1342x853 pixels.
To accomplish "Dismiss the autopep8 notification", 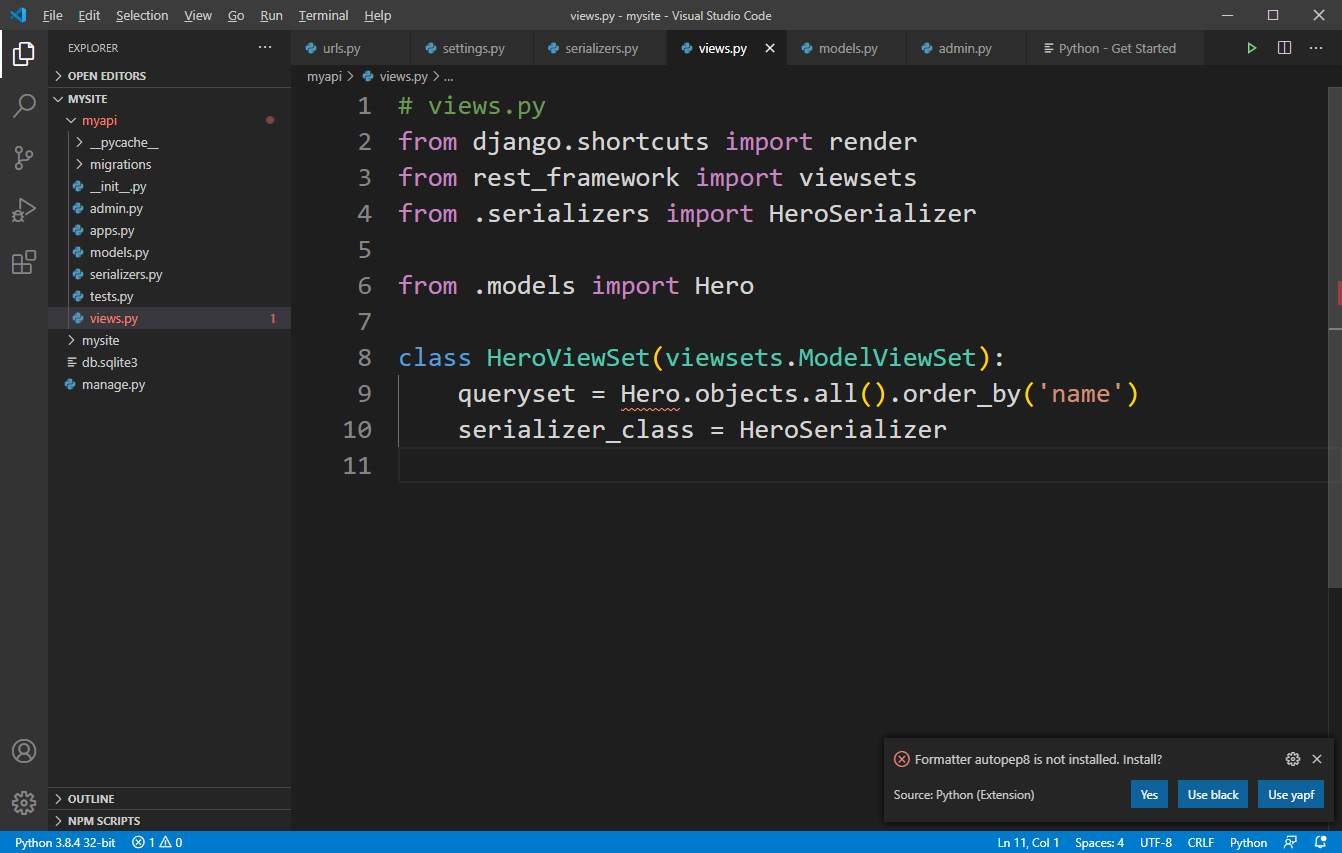I will [x=1317, y=759].
